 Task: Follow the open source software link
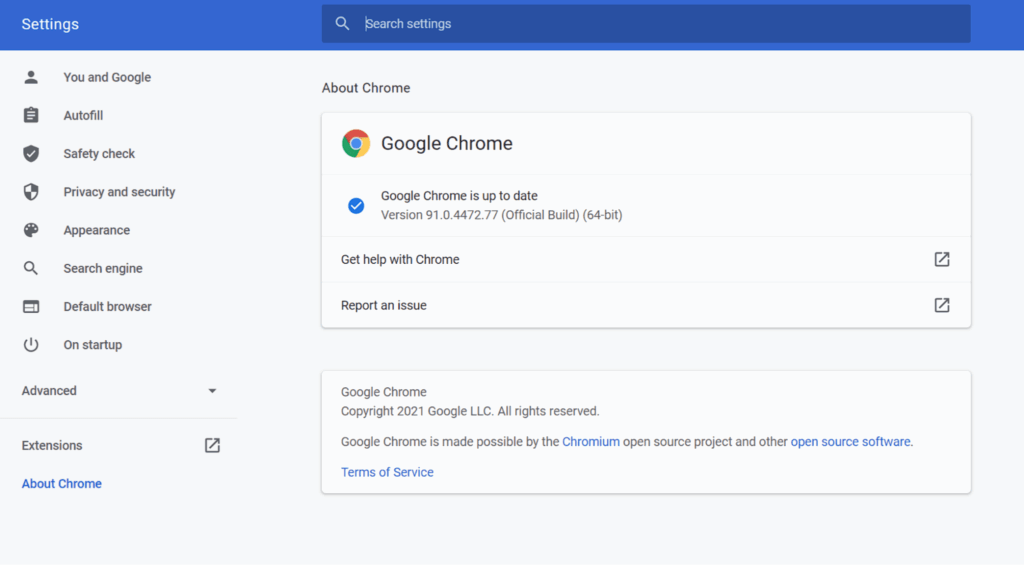850,441
